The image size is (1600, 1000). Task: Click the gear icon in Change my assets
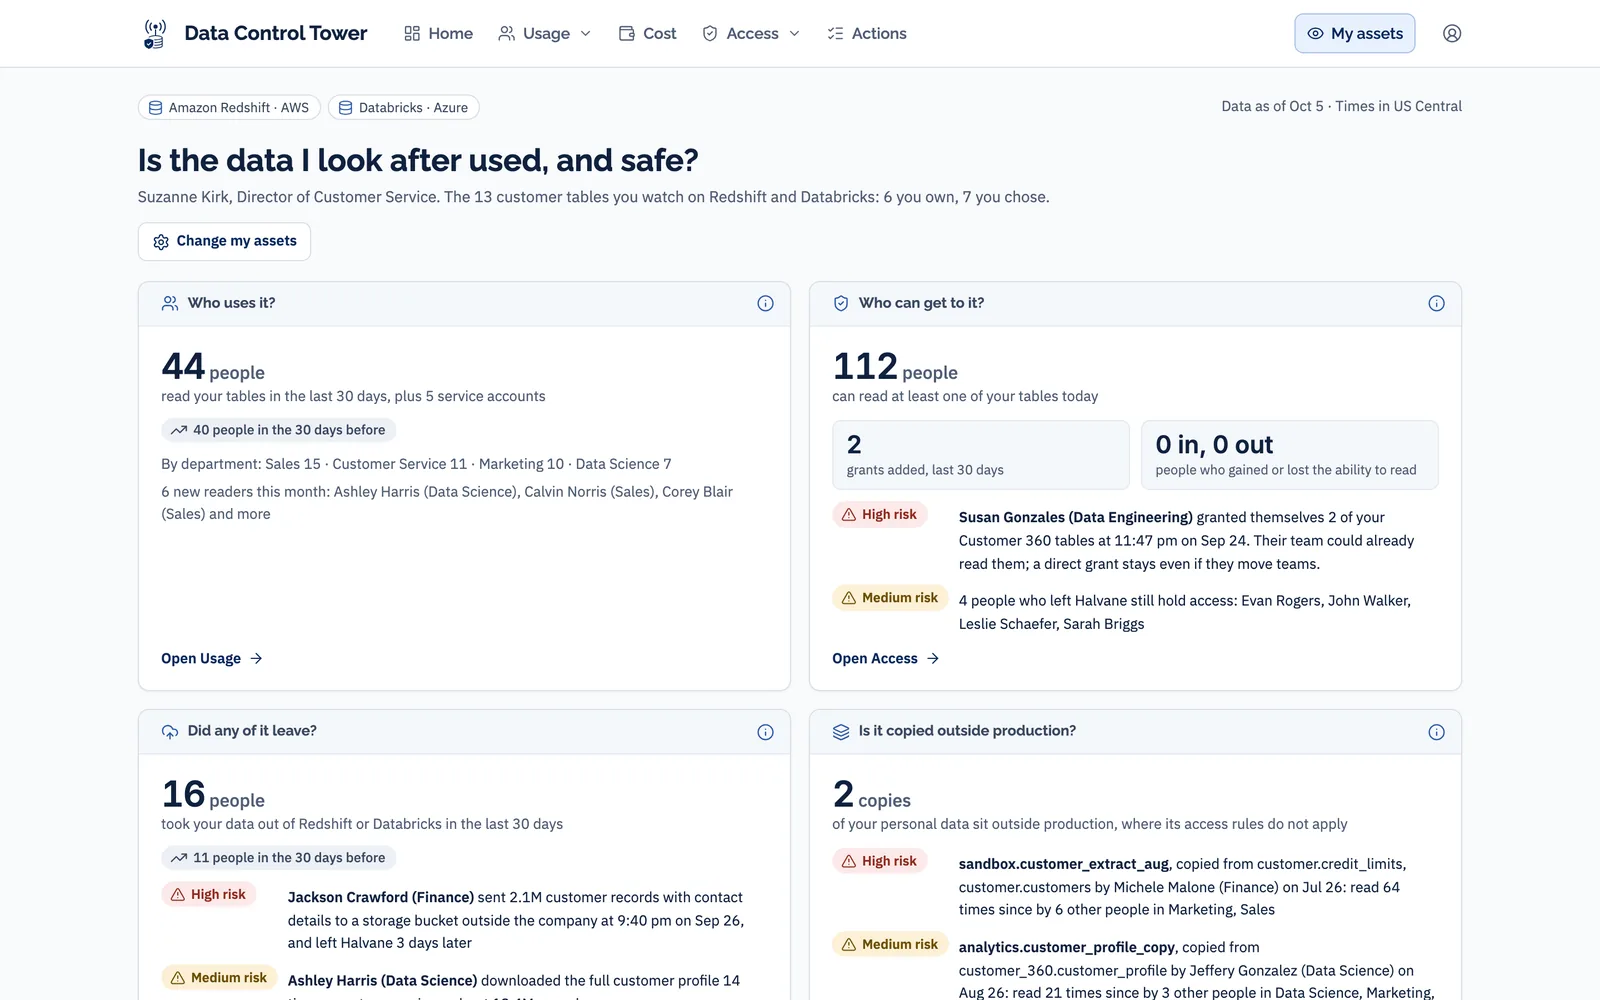coord(161,242)
